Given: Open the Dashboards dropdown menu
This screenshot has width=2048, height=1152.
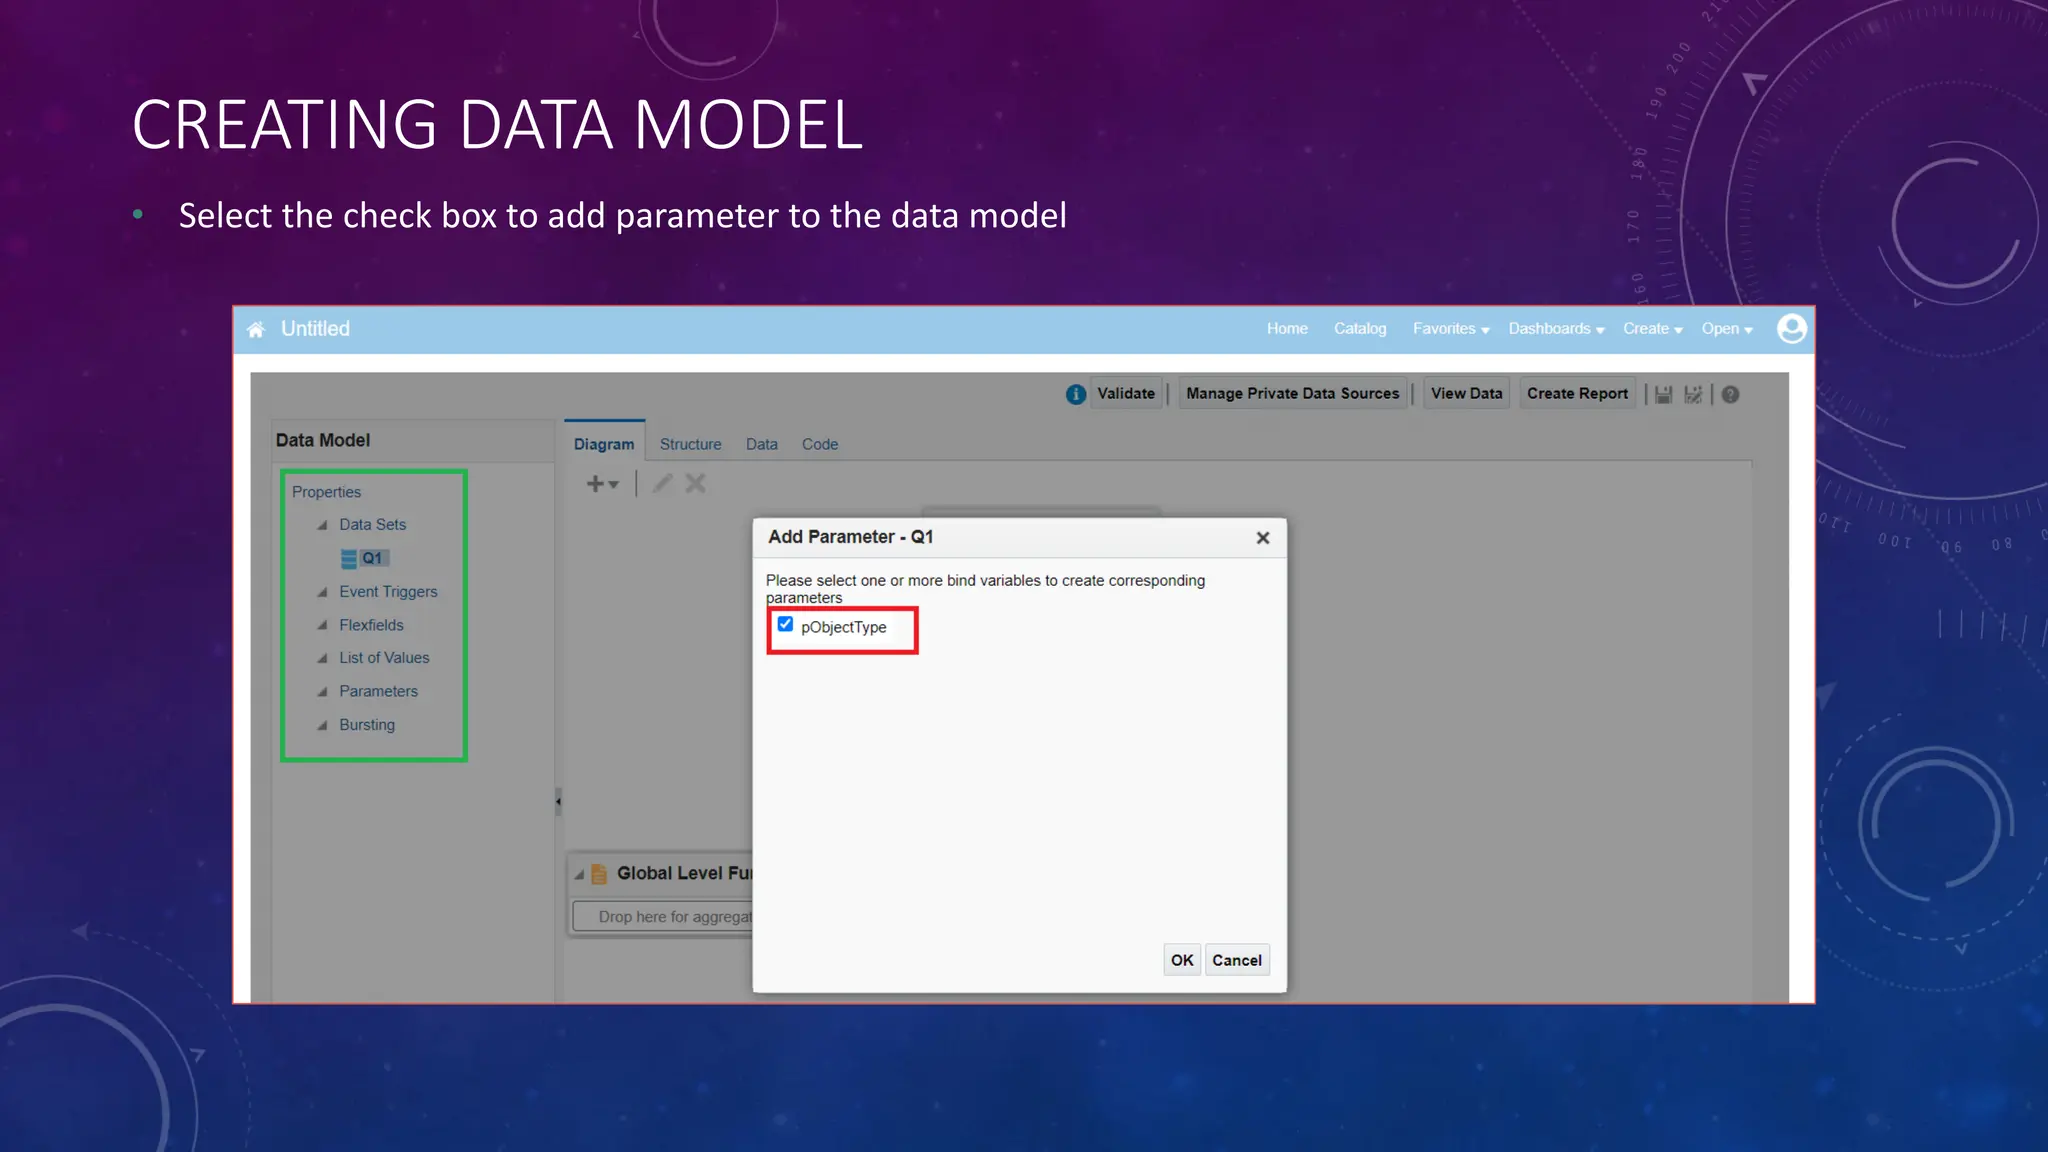Looking at the screenshot, I should pos(1556,329).
